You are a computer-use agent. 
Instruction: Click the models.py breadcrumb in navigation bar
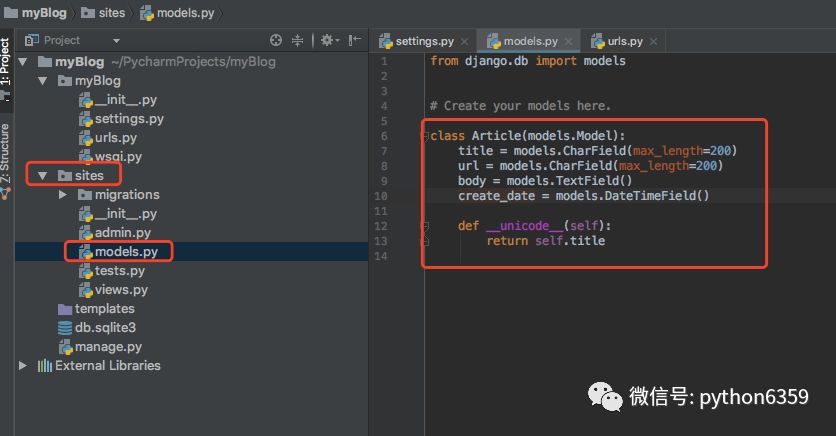[x=177, y=13]
